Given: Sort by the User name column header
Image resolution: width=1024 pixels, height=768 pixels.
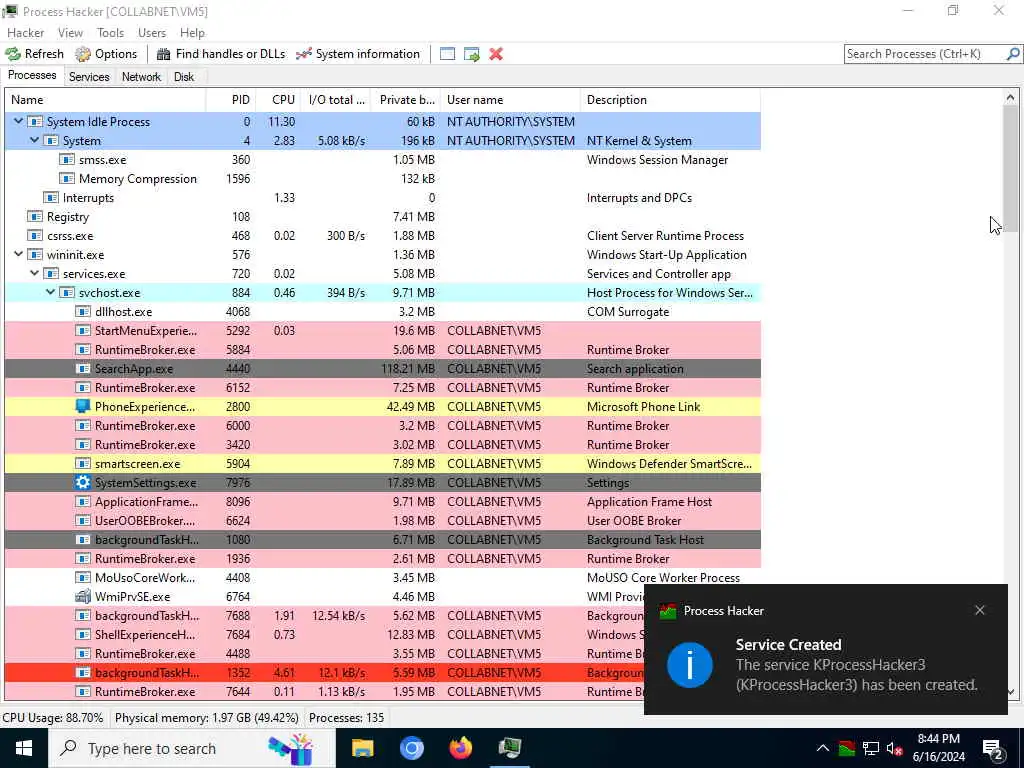Looking at the screenshot, I should [511, 100].
